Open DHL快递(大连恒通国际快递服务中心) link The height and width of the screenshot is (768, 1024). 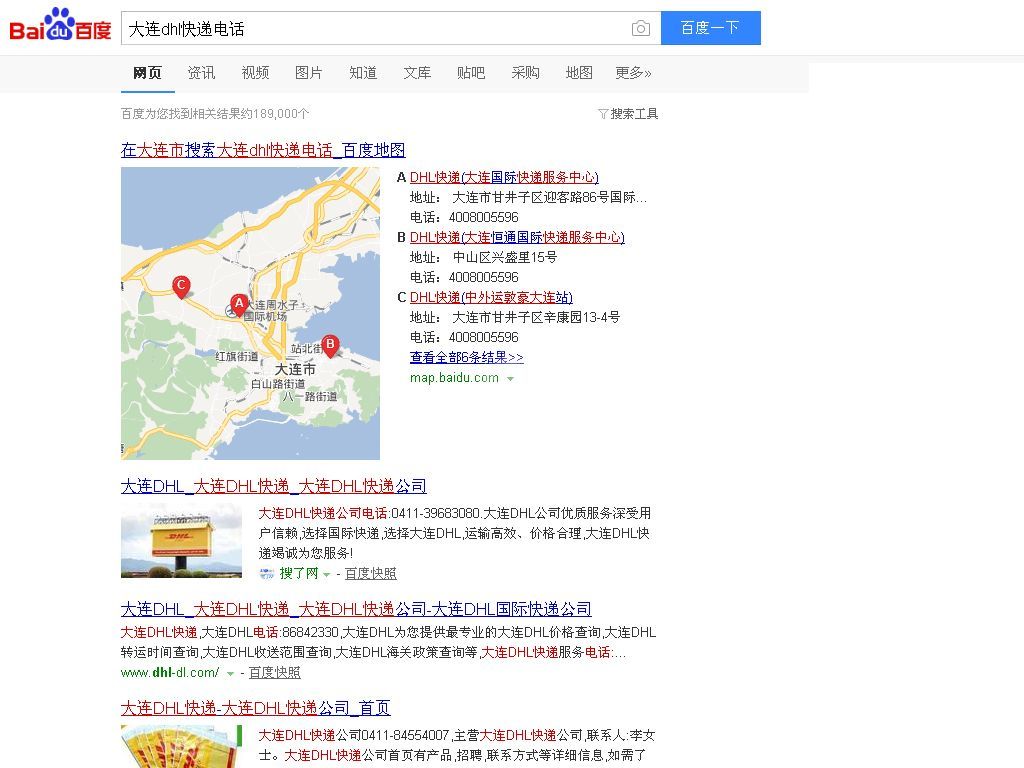click(x=517, y=238)
